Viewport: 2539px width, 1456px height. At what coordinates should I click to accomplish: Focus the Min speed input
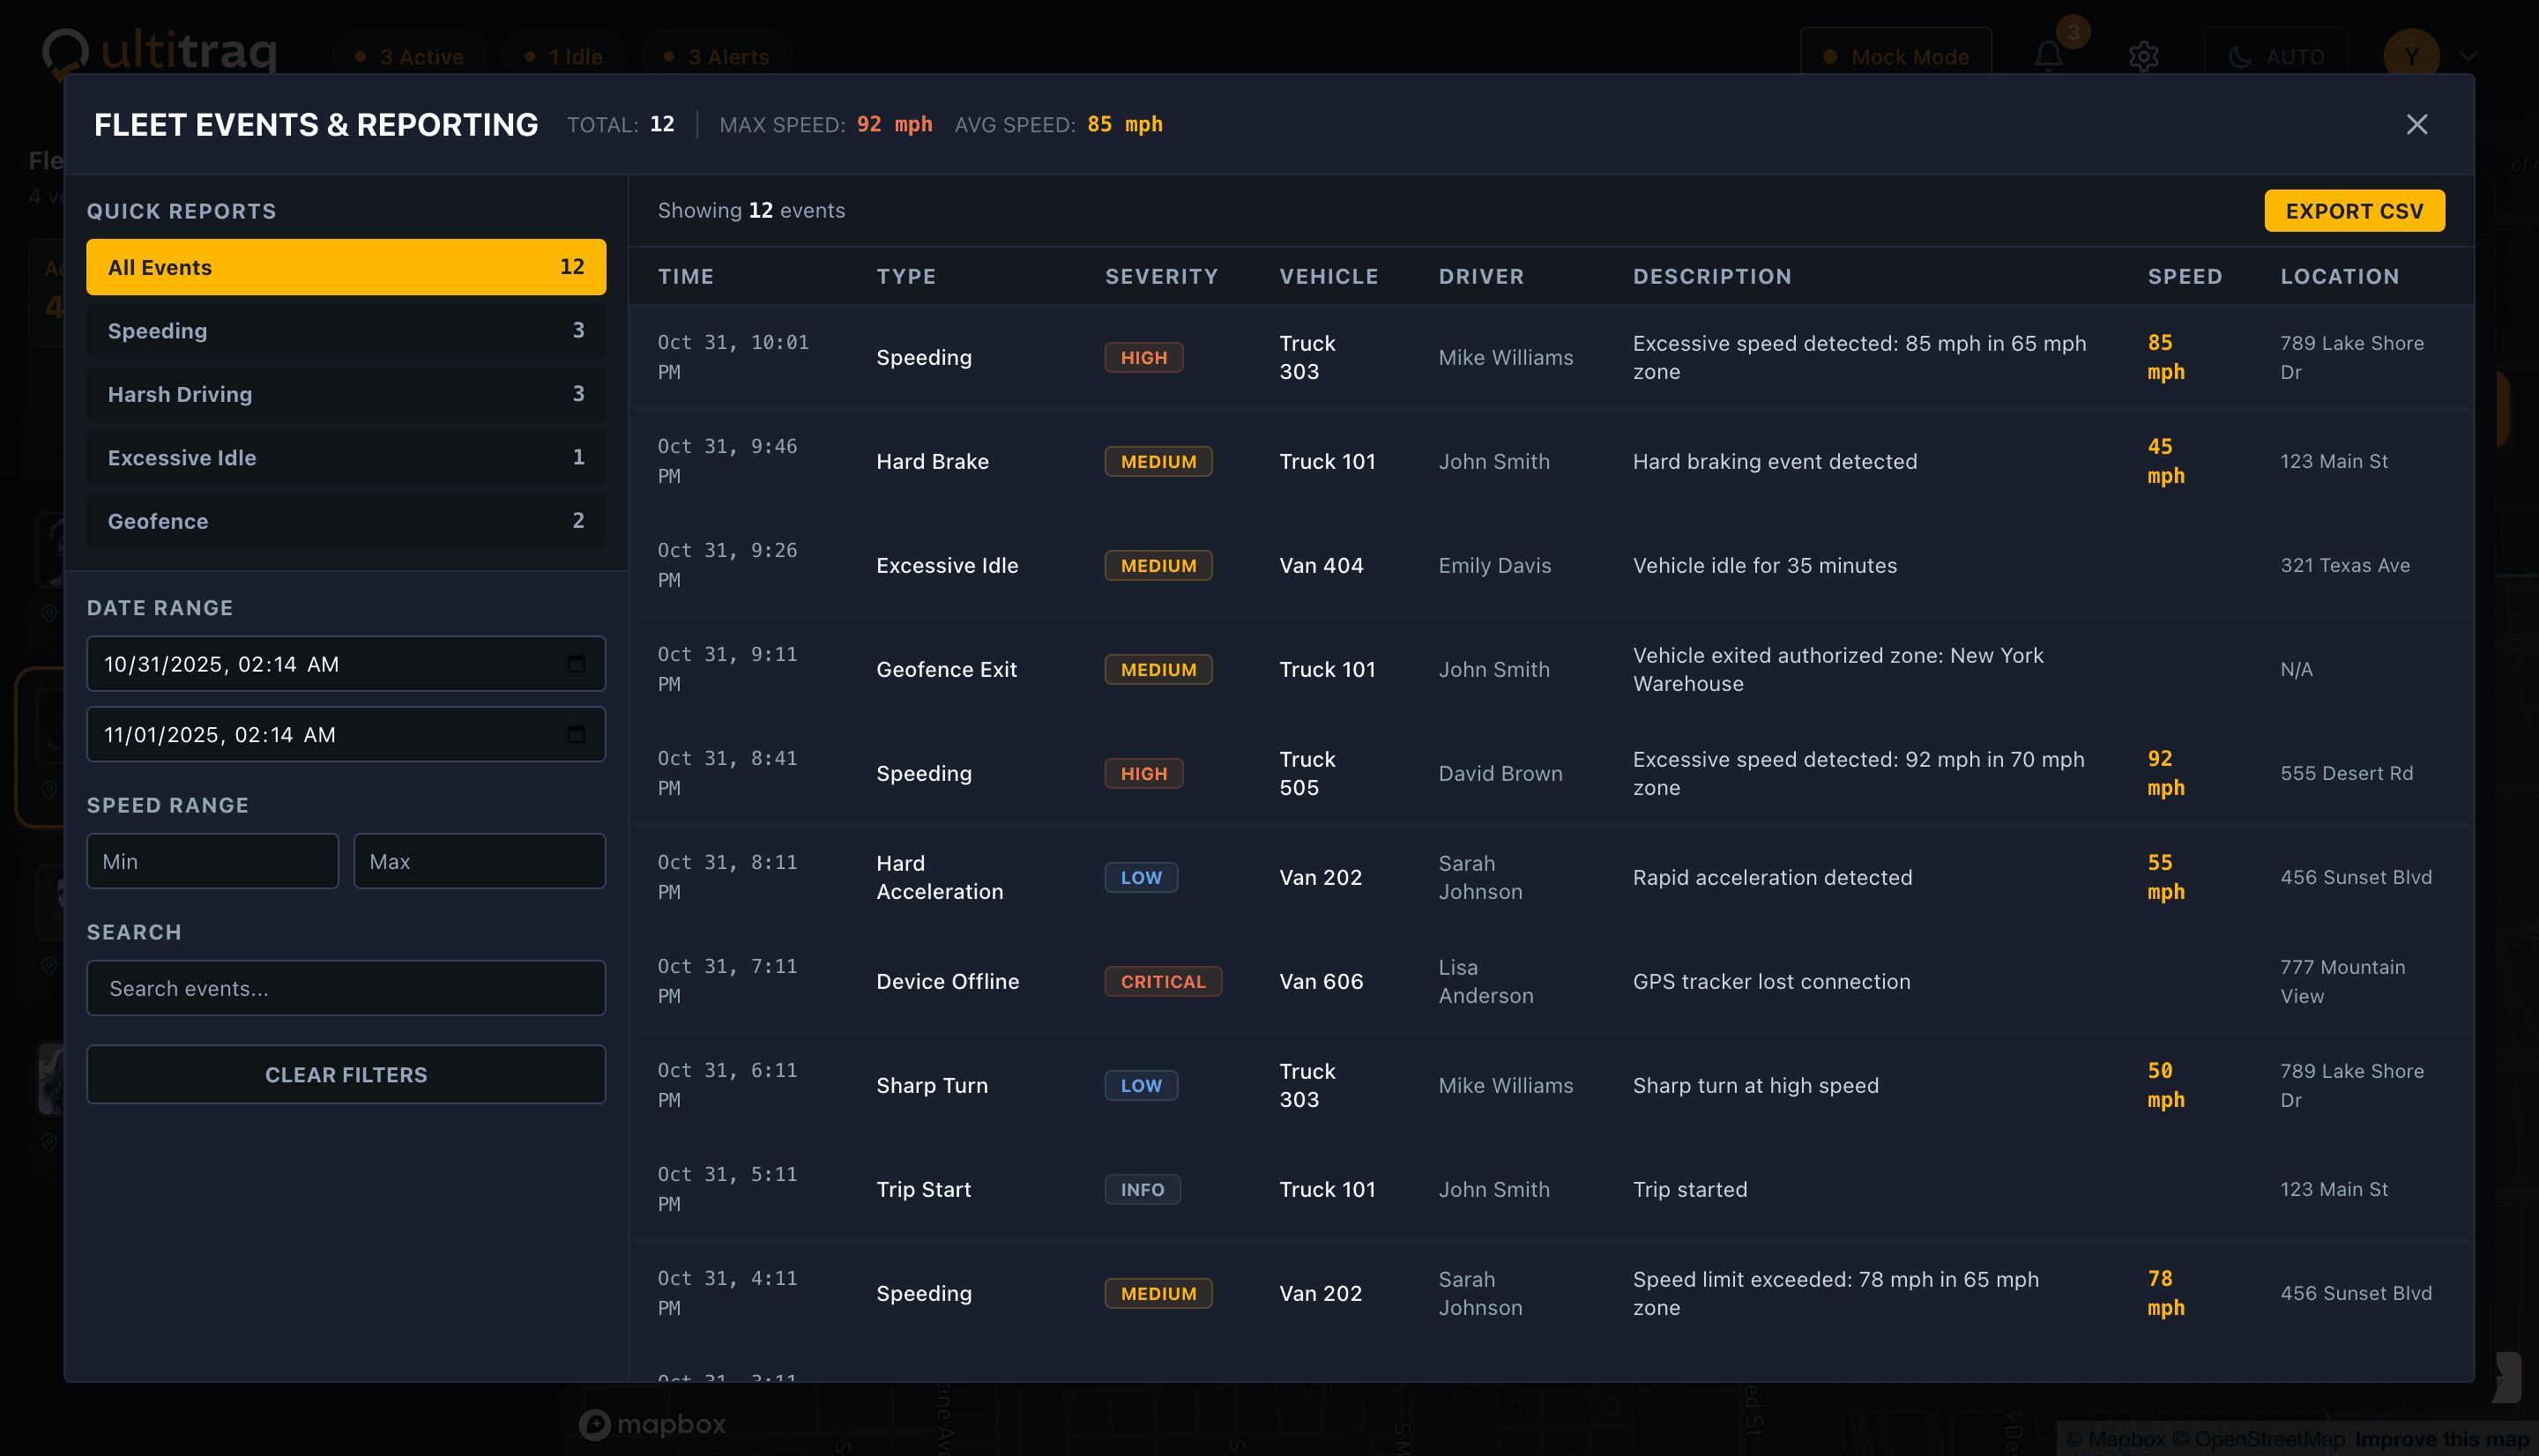click(212, 861)
